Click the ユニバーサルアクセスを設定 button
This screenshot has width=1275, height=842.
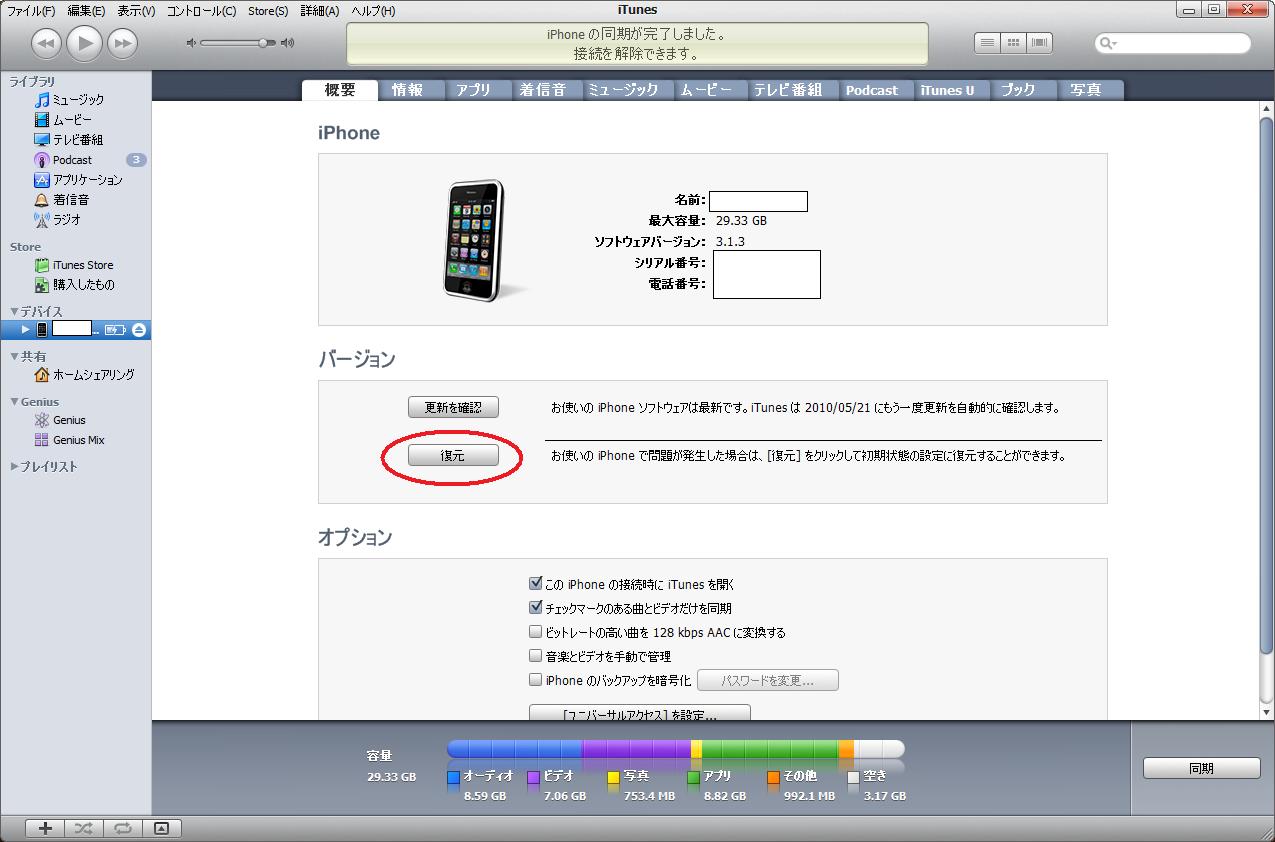(x=640, y=714)
